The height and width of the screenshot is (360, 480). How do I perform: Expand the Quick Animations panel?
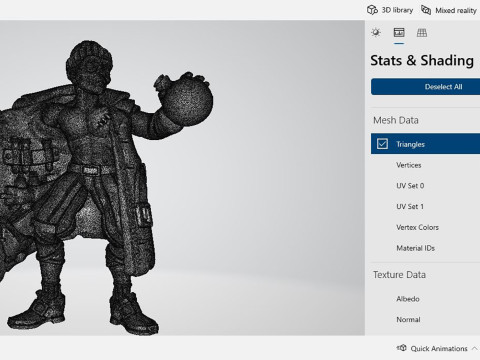pyautogui.click(x=437, y=348)
